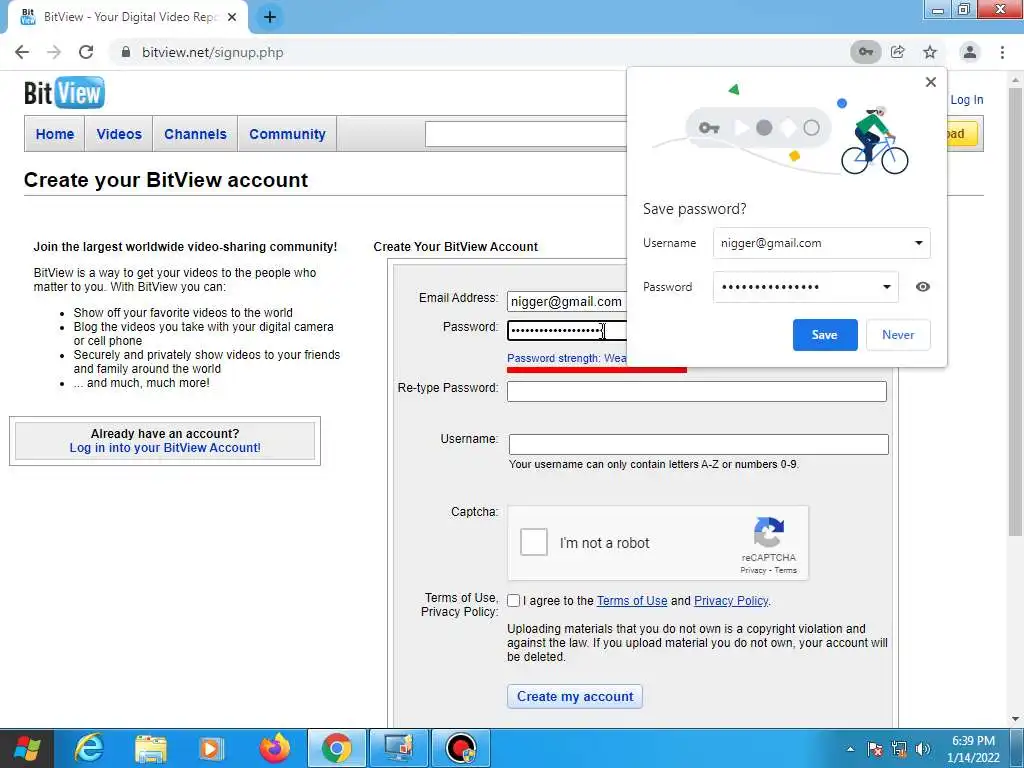Screen dimensions: 1024x768
Task: Open the Windows Start button
Action: click(27, 748)
